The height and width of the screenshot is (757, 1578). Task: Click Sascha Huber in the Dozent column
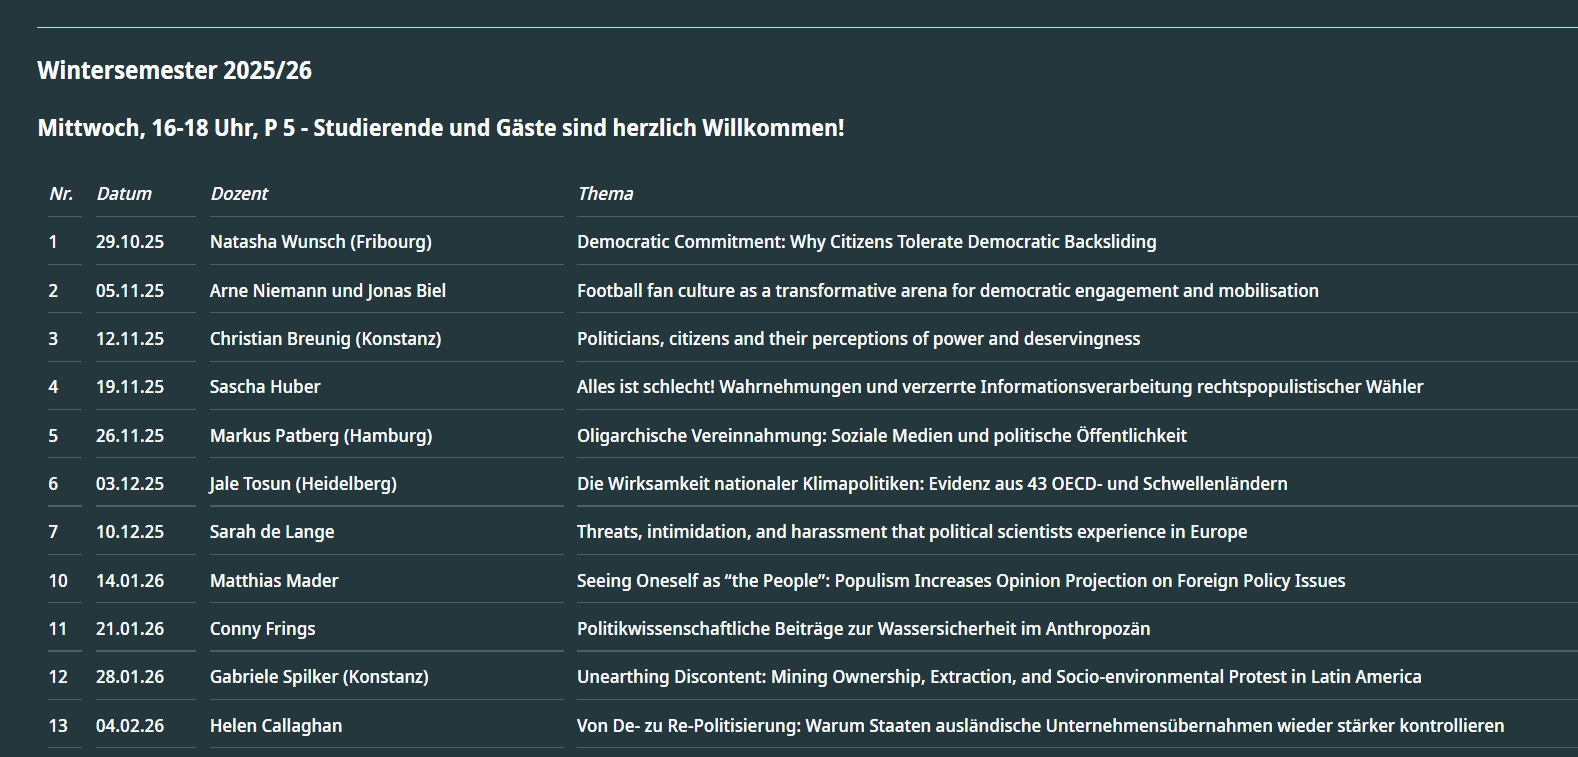click(265, 387)
